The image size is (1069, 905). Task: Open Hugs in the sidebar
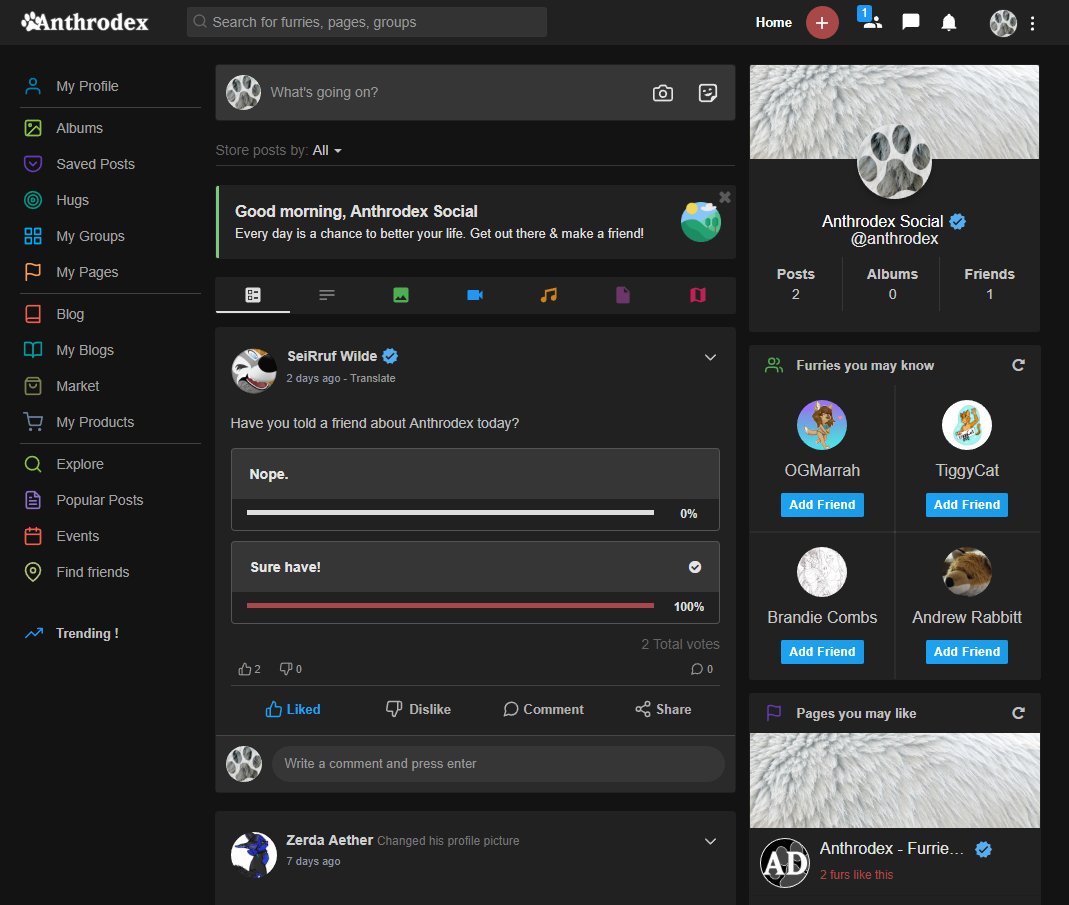click(72, 200)
